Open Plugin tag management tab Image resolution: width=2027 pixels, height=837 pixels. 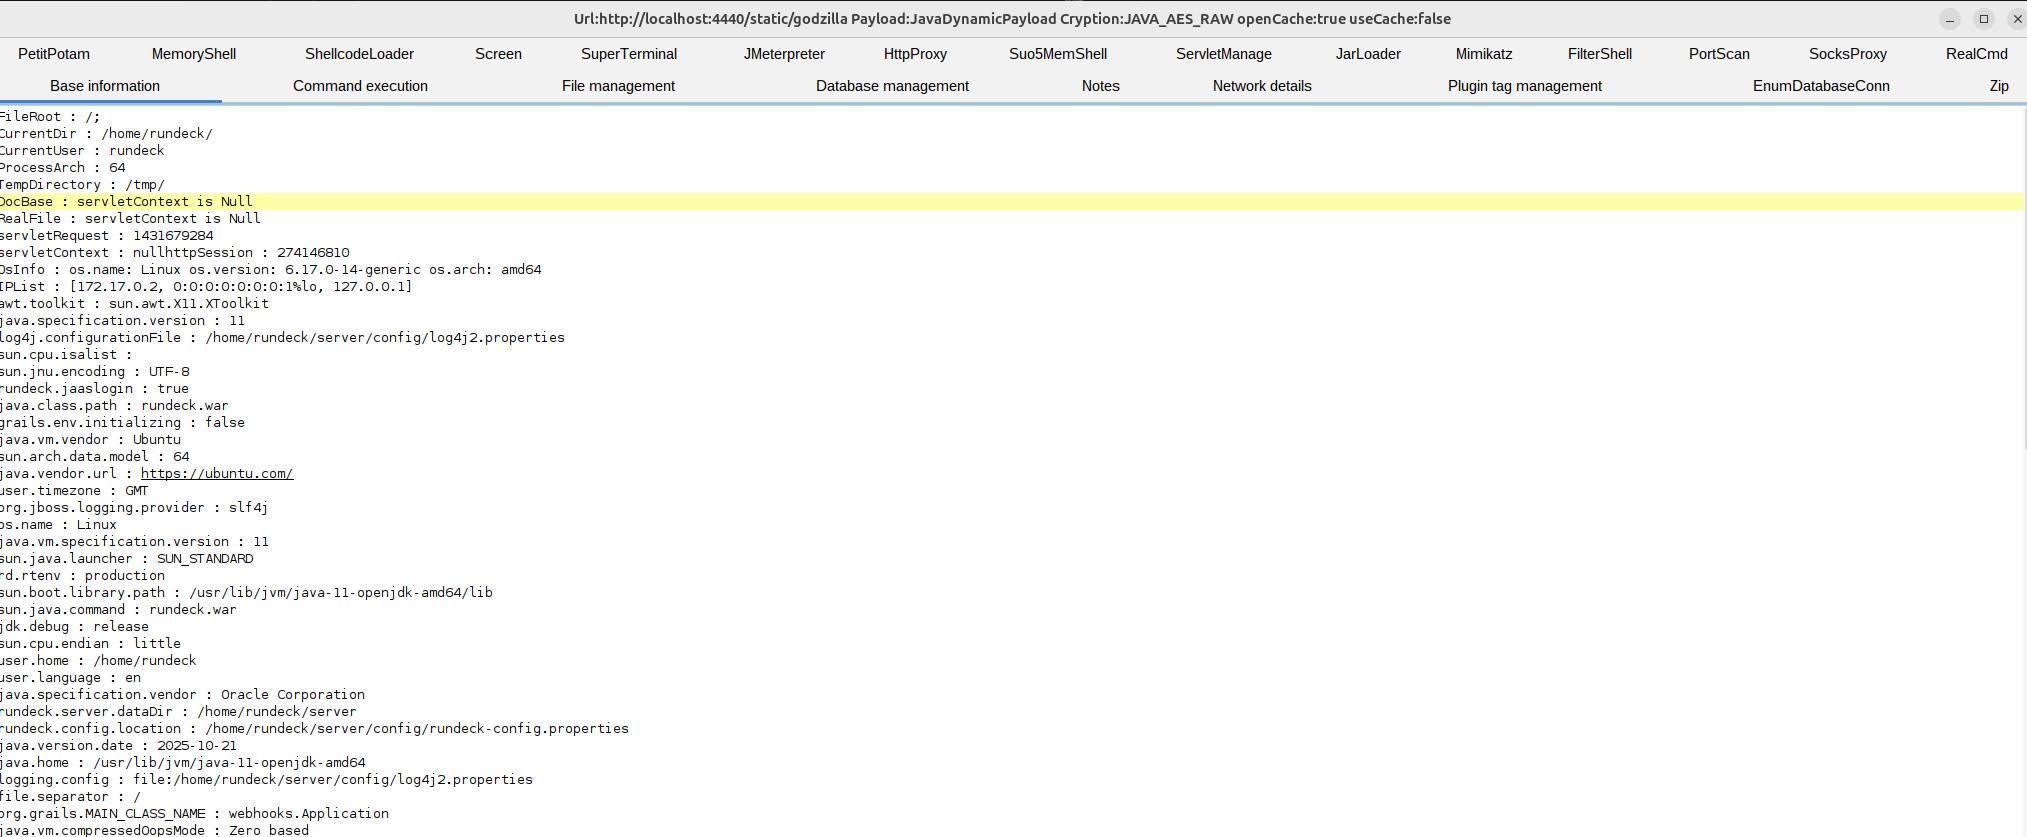tap(1524, 86)
